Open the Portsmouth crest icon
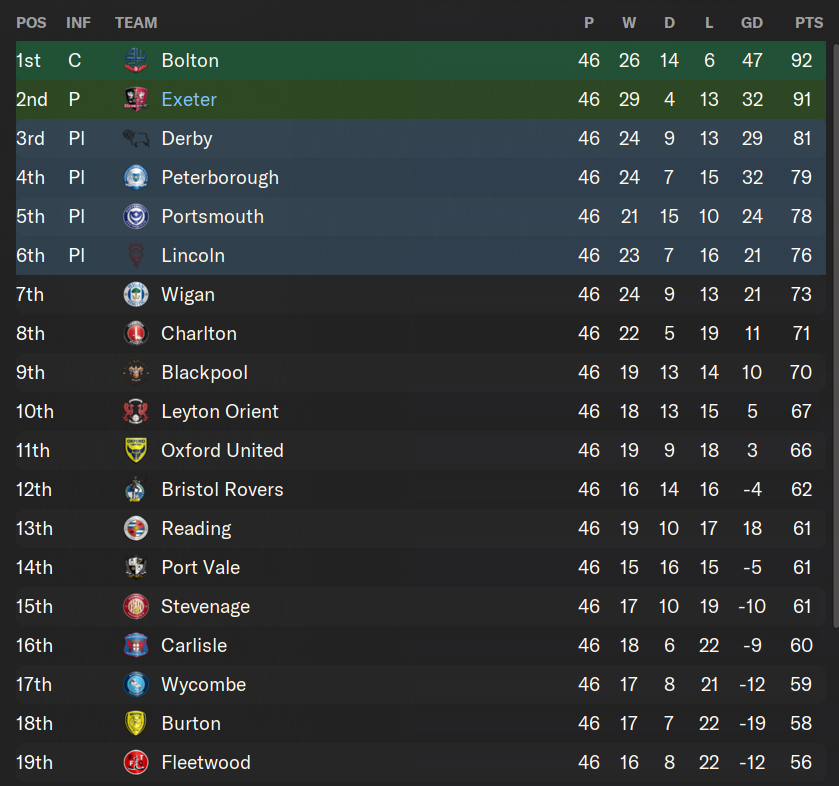Screen dimensions: 839x786 tap(135, 216)
